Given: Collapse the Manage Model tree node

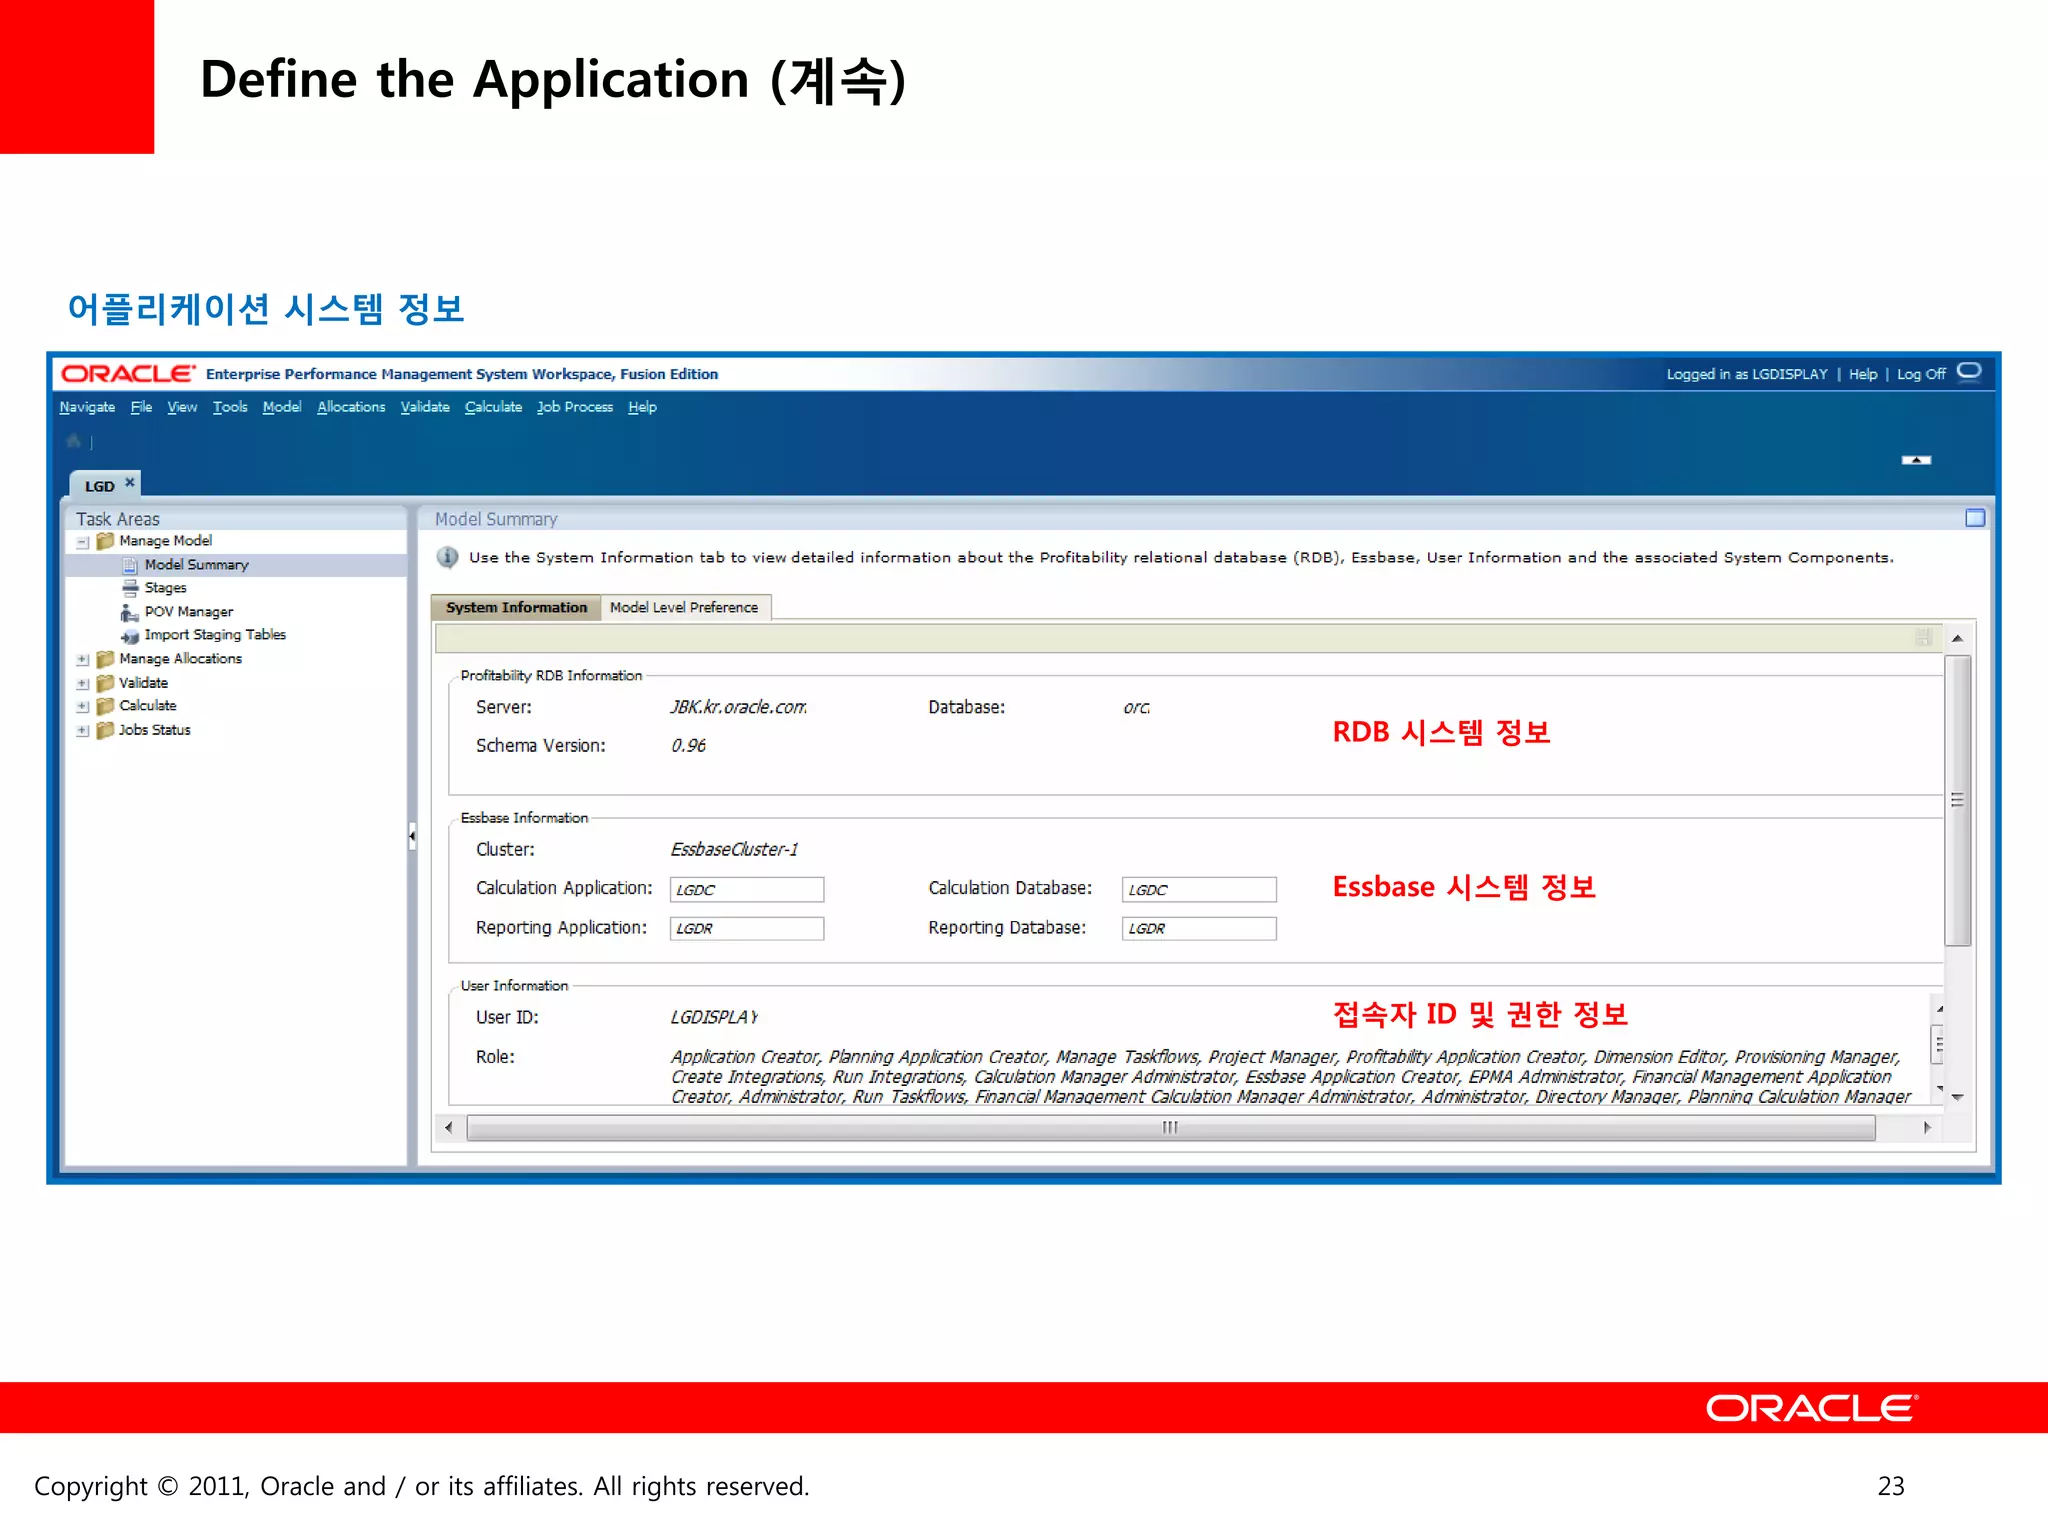Looking at the screenshot, I should pyautogui.click(x=83, y=542).
